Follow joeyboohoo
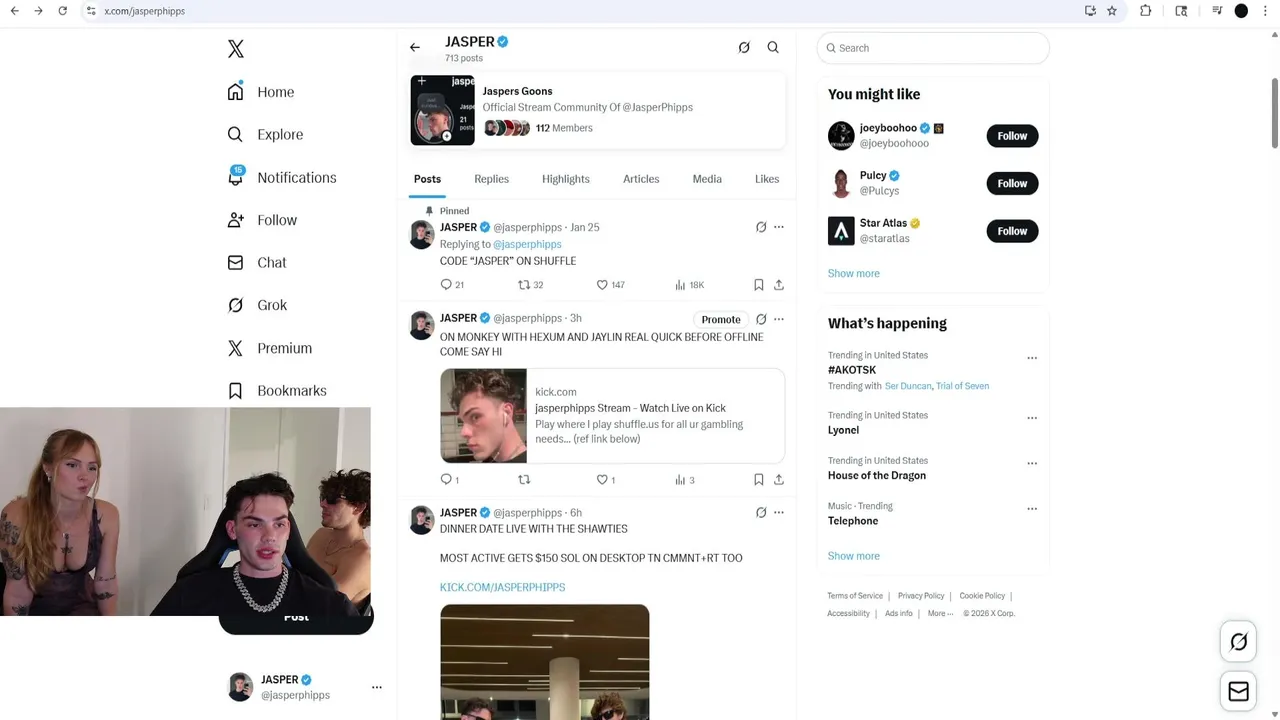 tap(1012, 136)
